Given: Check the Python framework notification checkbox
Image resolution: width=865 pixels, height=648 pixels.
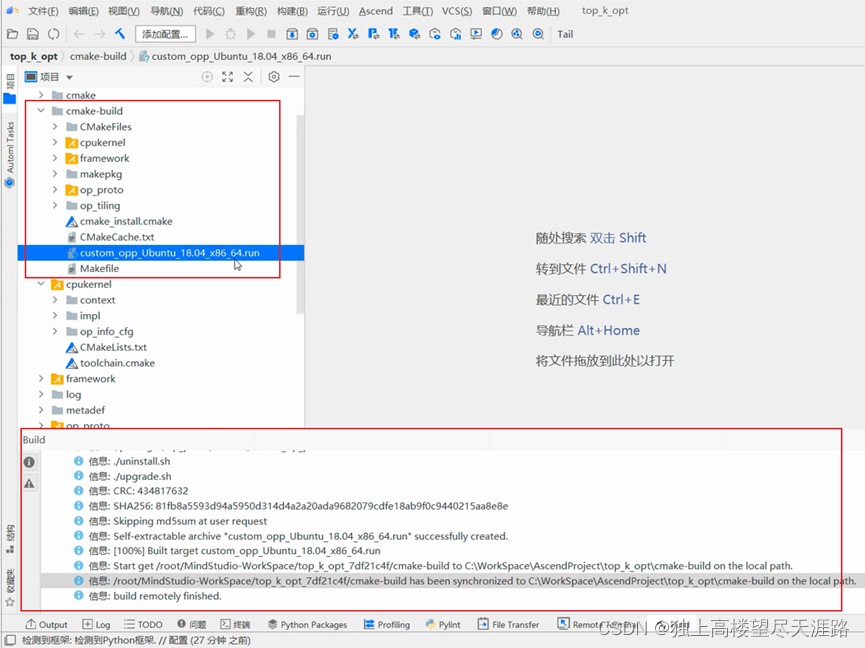Looking at the screenshot, I should (x=7, y=638).
